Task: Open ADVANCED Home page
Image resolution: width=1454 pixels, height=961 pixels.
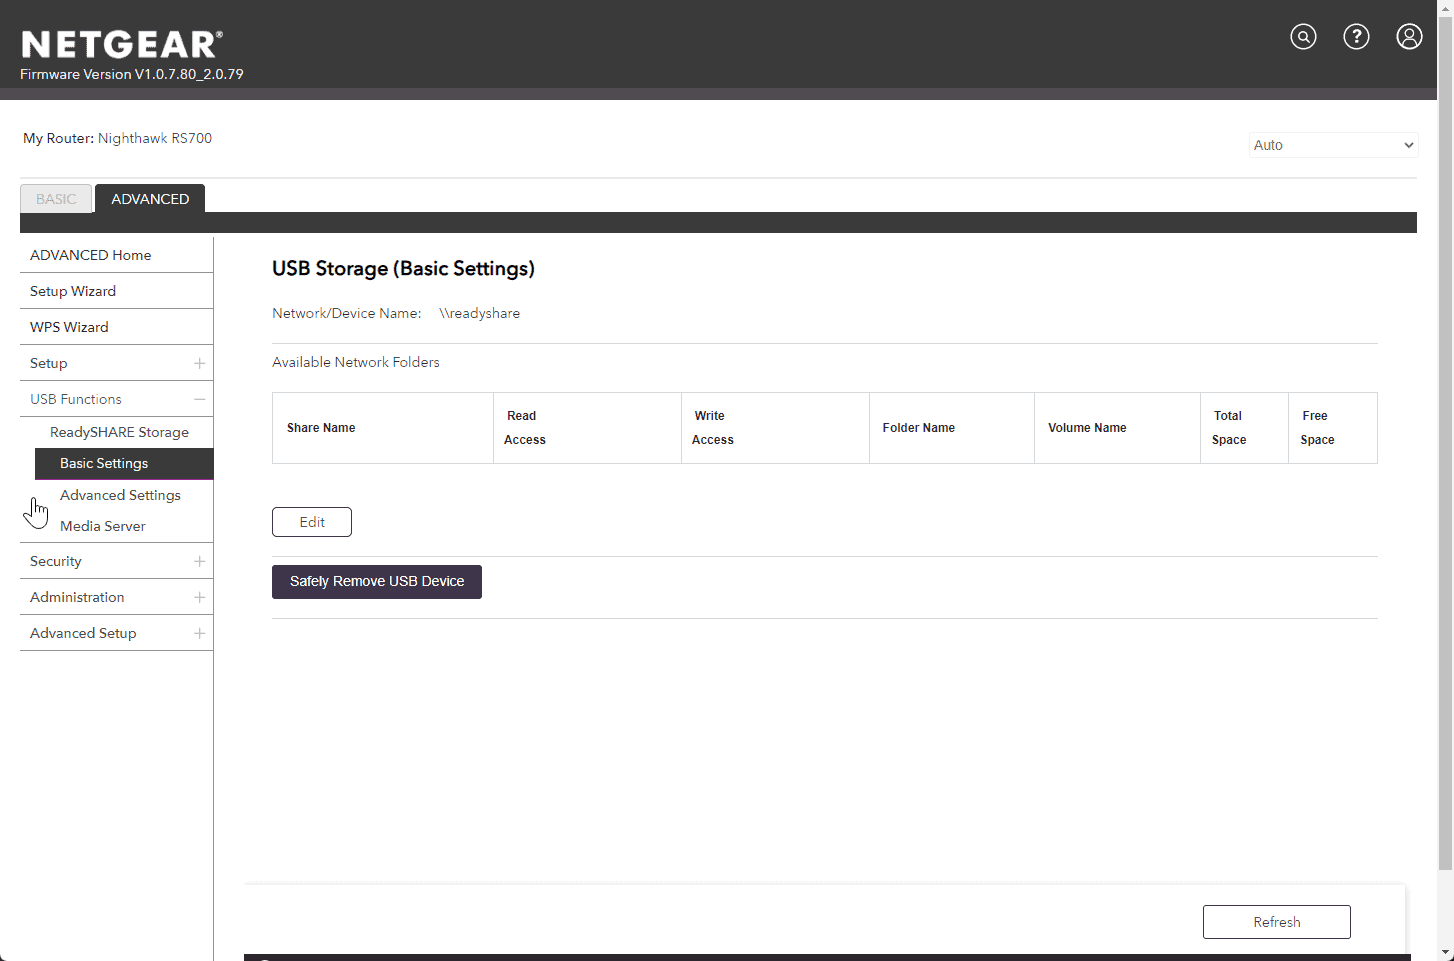Action: 91,255
